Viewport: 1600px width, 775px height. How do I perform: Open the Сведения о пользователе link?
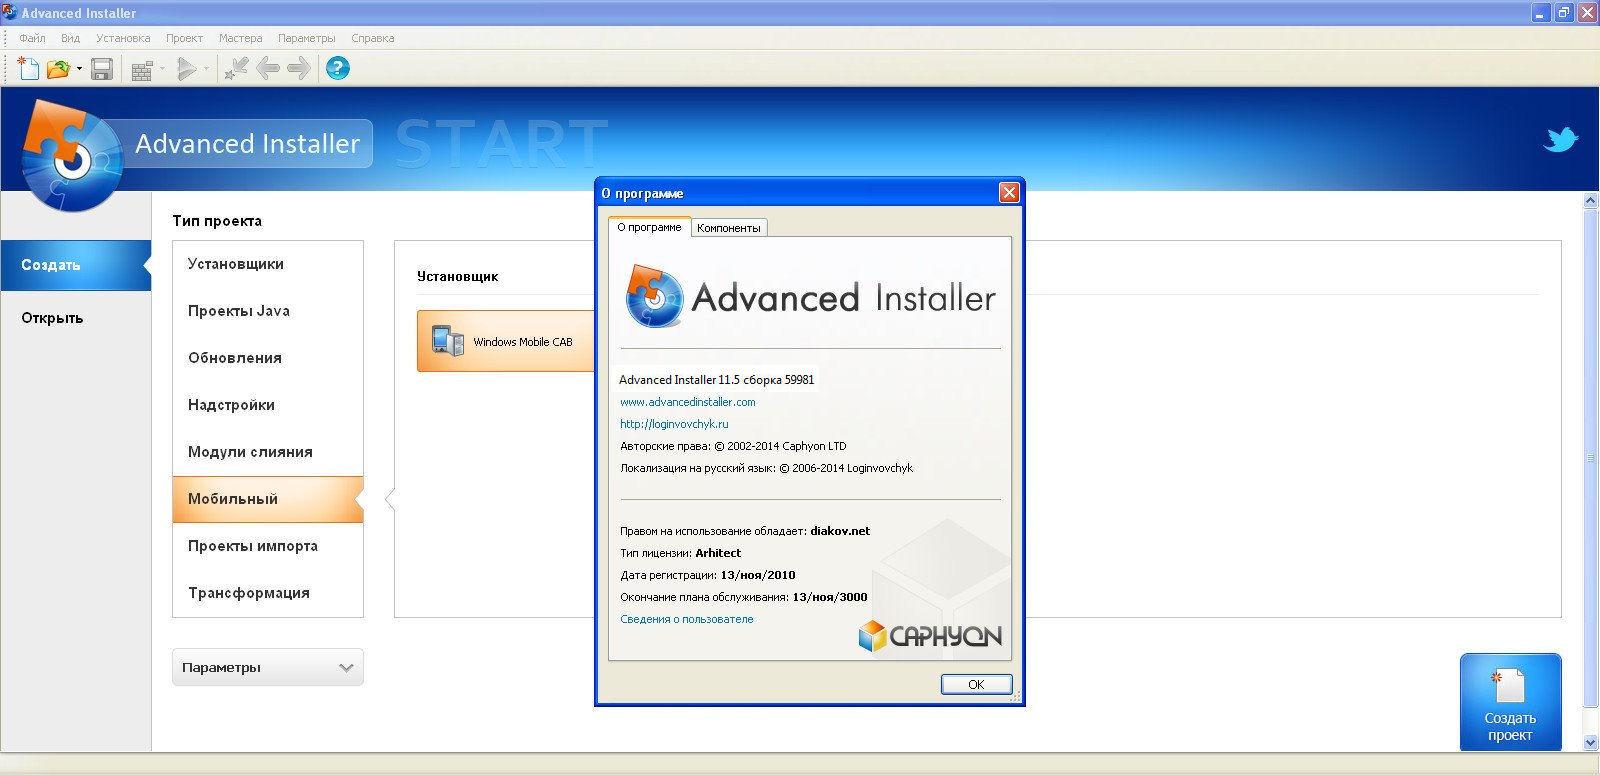pyautogui.click(x=686, y=619)
